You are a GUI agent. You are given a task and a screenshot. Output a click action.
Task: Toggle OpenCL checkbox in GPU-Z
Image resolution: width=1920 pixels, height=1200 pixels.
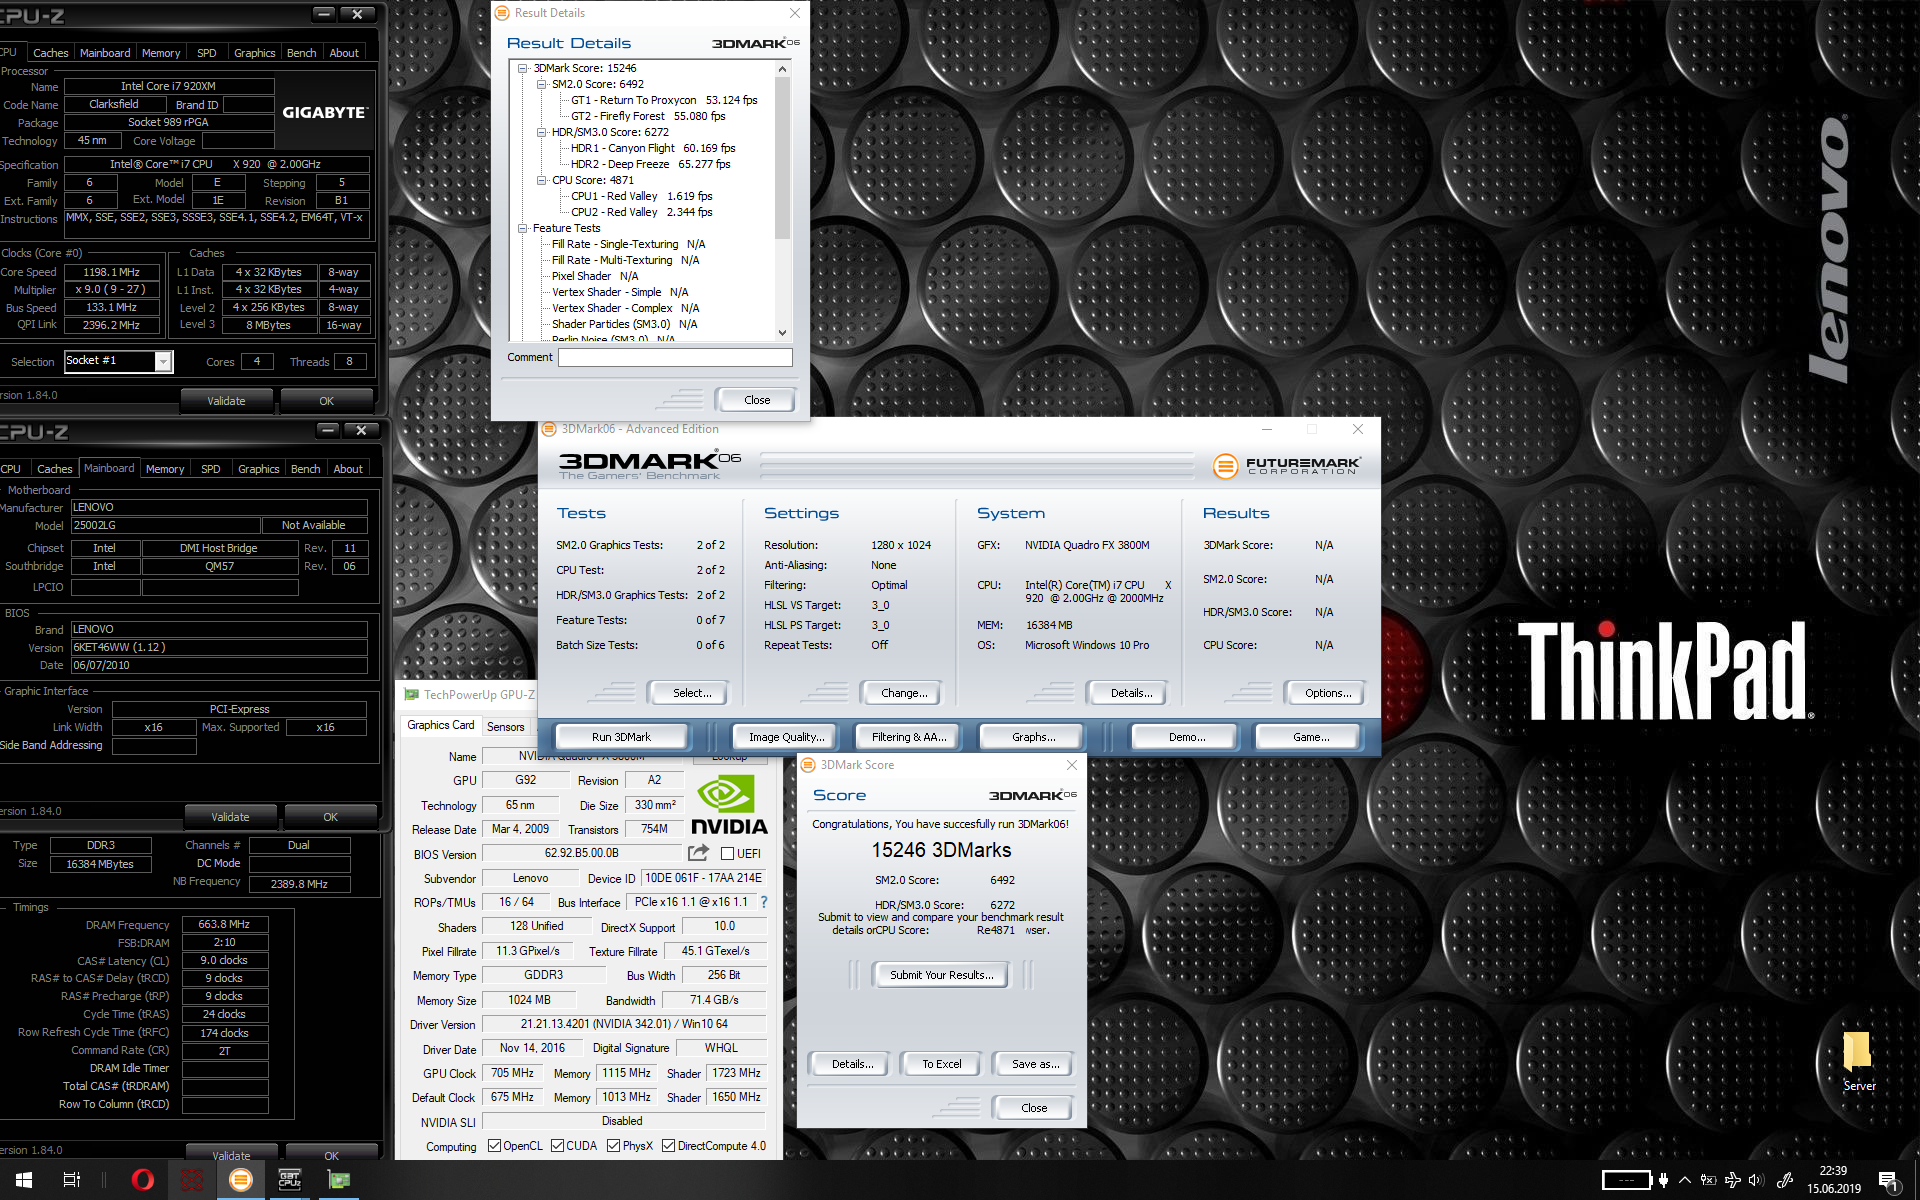pyautogui.click(x=494, y=1146)
